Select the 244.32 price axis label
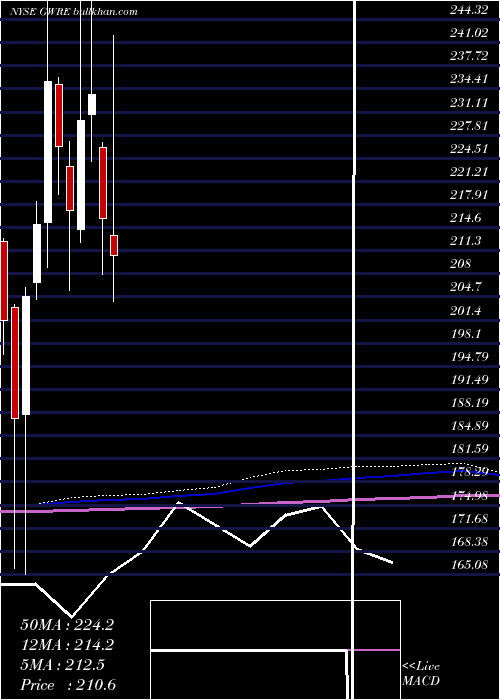 (468, 11)
